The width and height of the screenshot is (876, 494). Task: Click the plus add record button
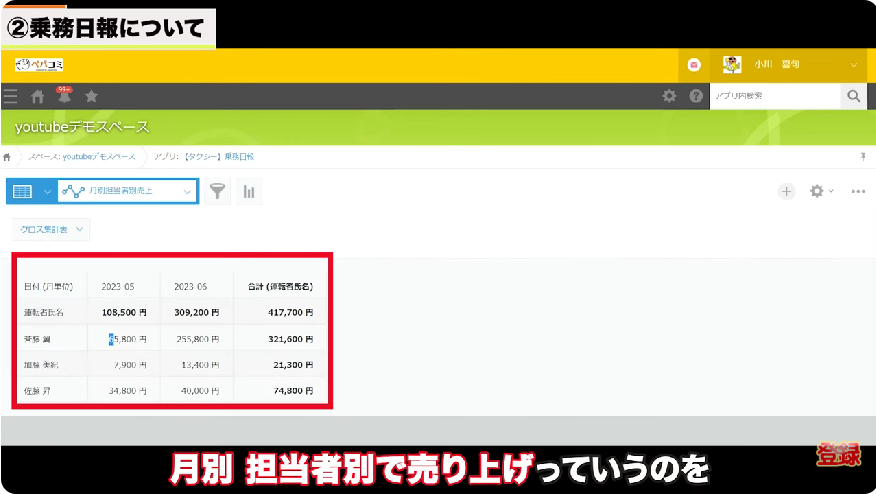point(787,191)
